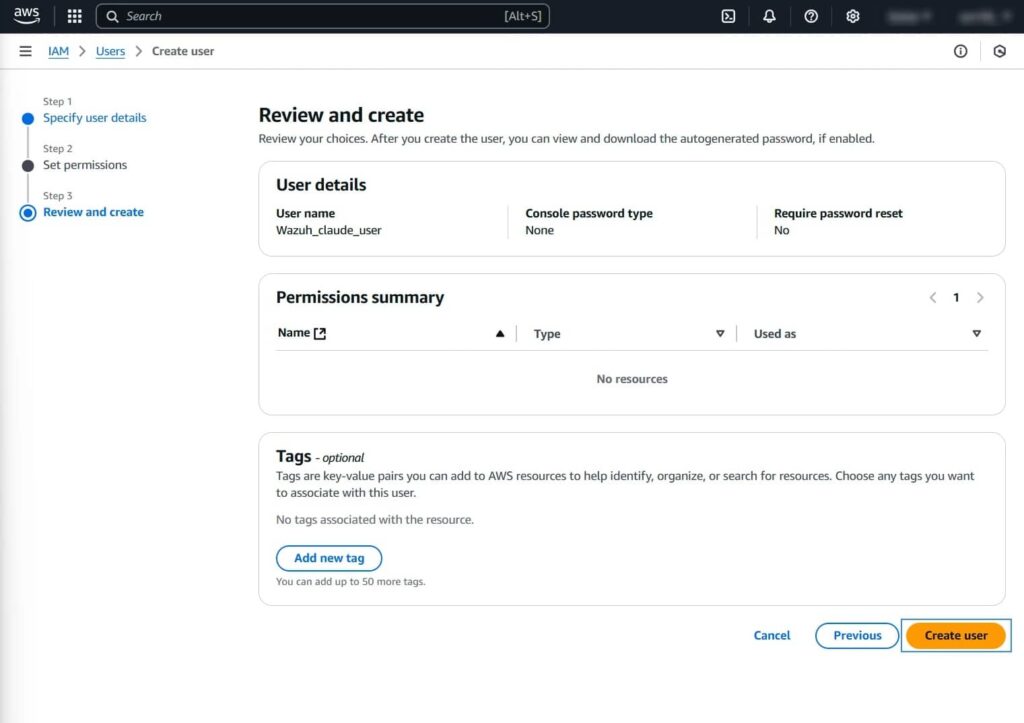Go back using the Previous button
The image size is (1024, 723).
[856, 635]
